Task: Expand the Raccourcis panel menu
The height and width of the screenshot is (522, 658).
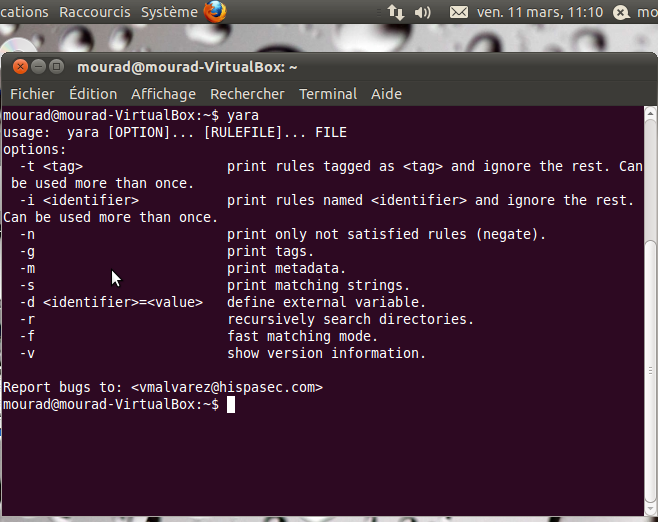Action: tap(94, 12)
